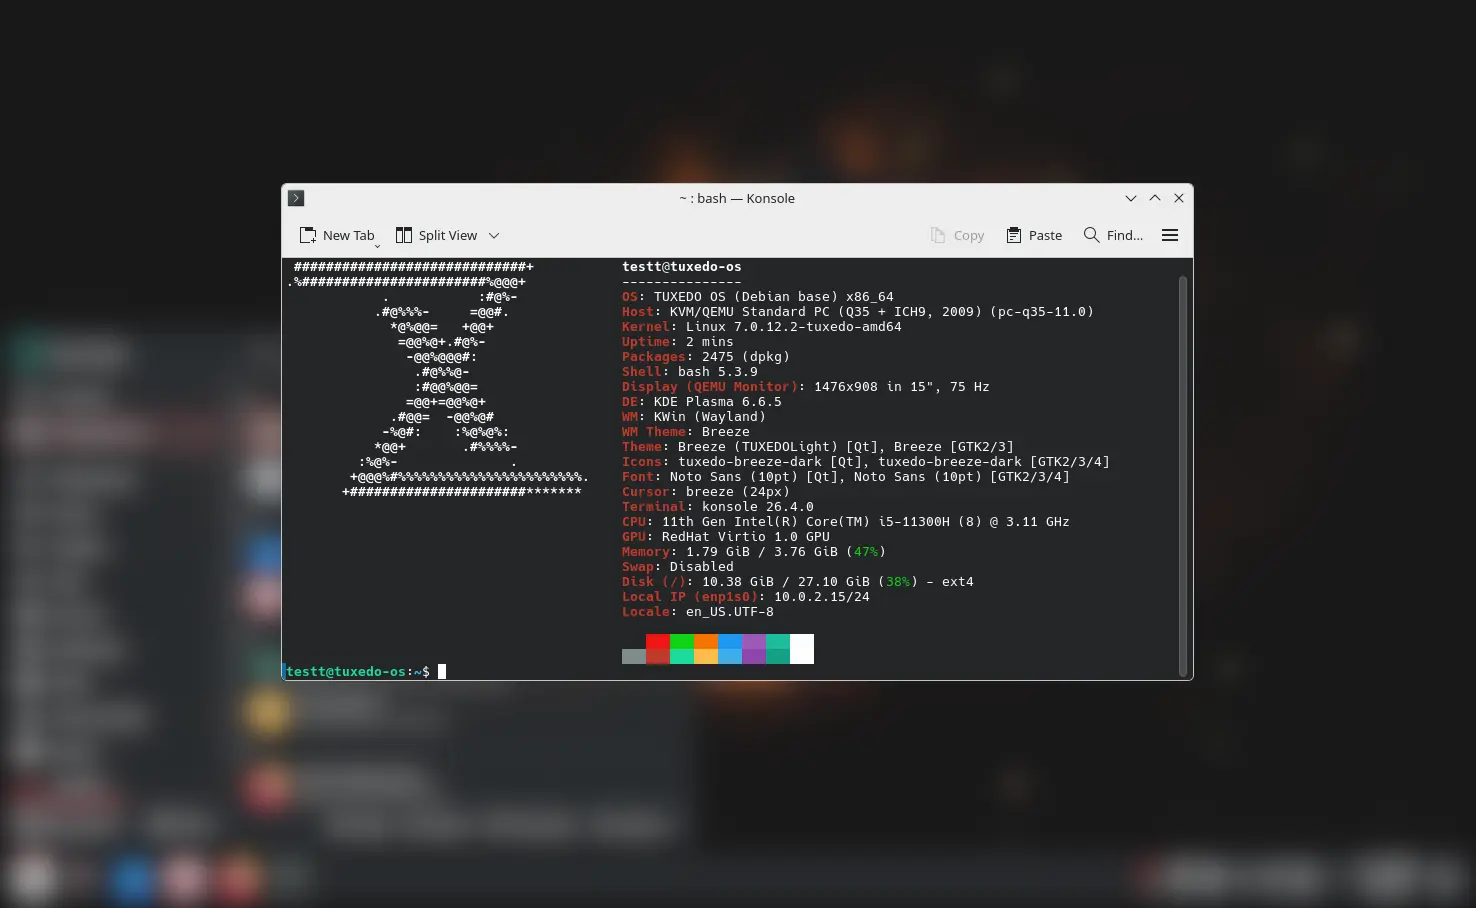Click the Icons 'tuxedo-breeze-dark' line
This screenshot has height=908, width=1476.
[x=866, y=462]
